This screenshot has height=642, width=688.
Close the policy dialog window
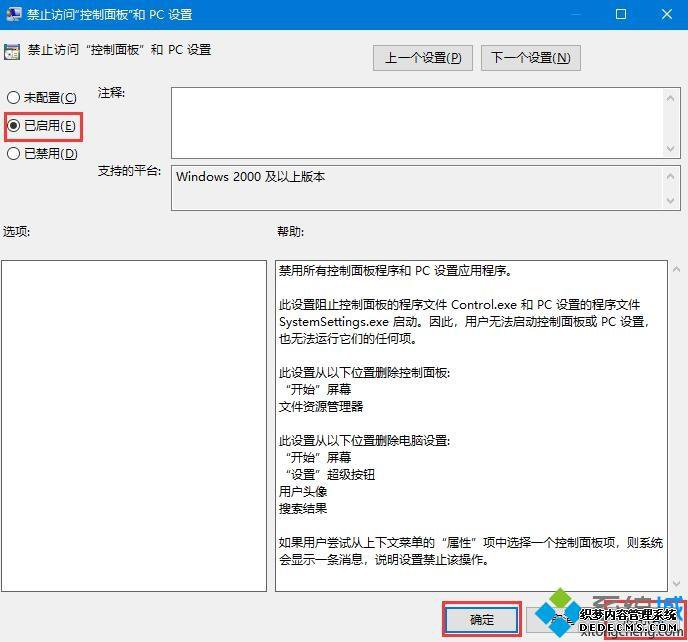[x=666, y=14]
